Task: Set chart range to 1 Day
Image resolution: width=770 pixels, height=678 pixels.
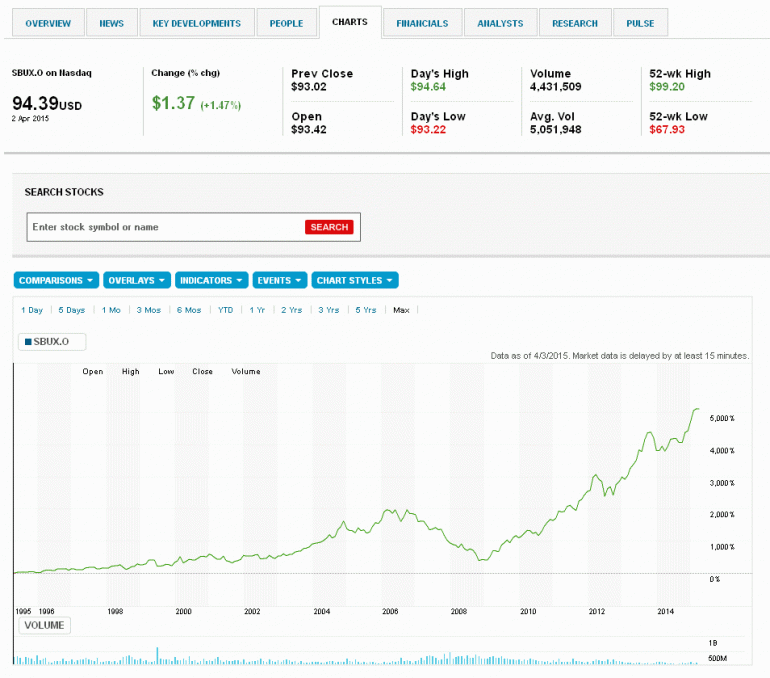Action: tap(32, 310)
